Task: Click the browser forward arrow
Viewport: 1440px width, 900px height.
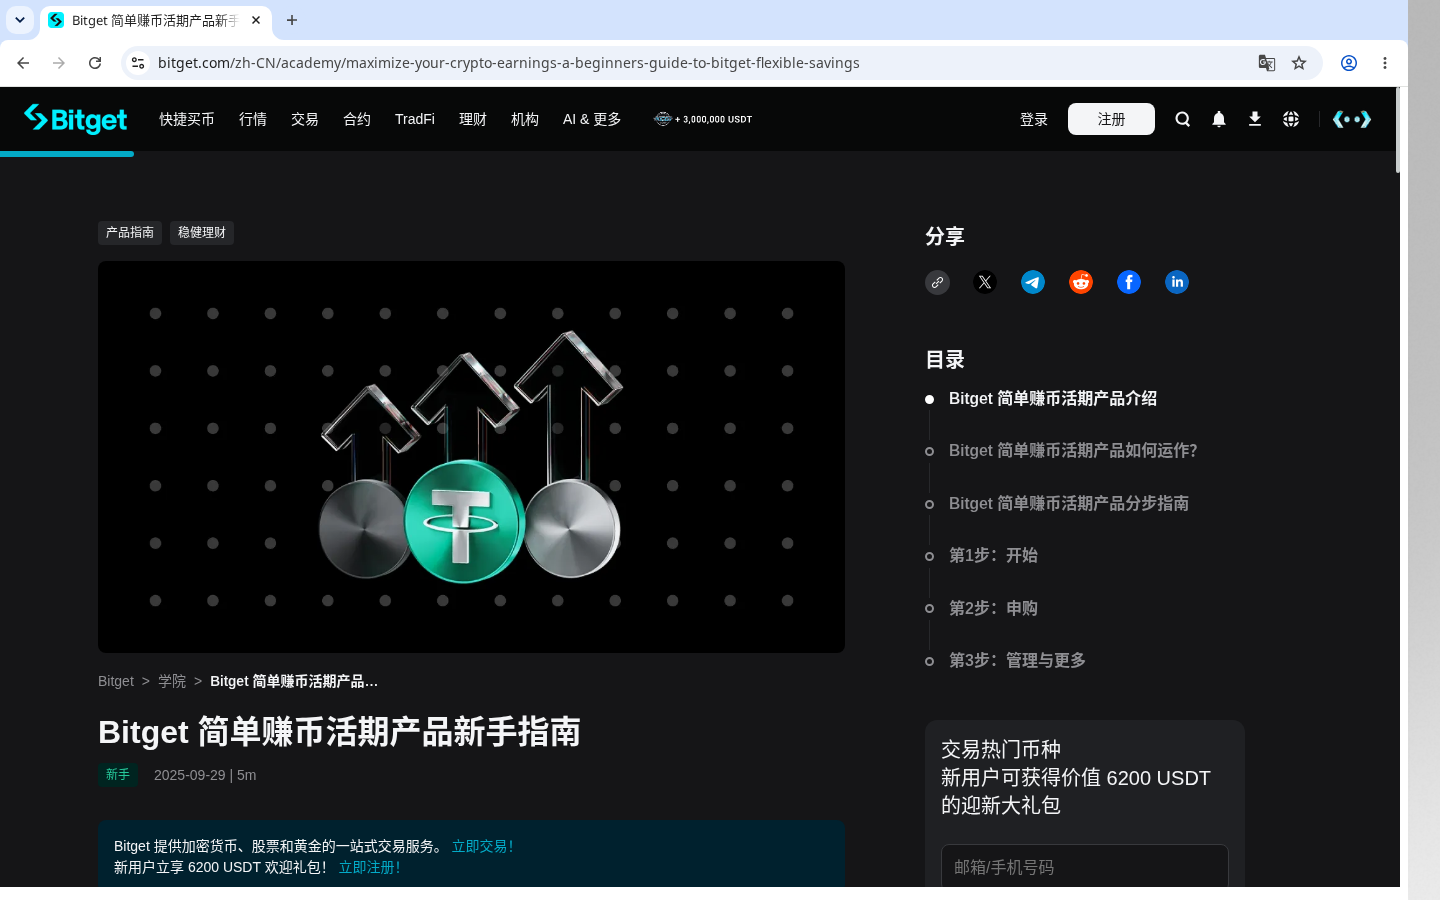Action: point(59,63)
